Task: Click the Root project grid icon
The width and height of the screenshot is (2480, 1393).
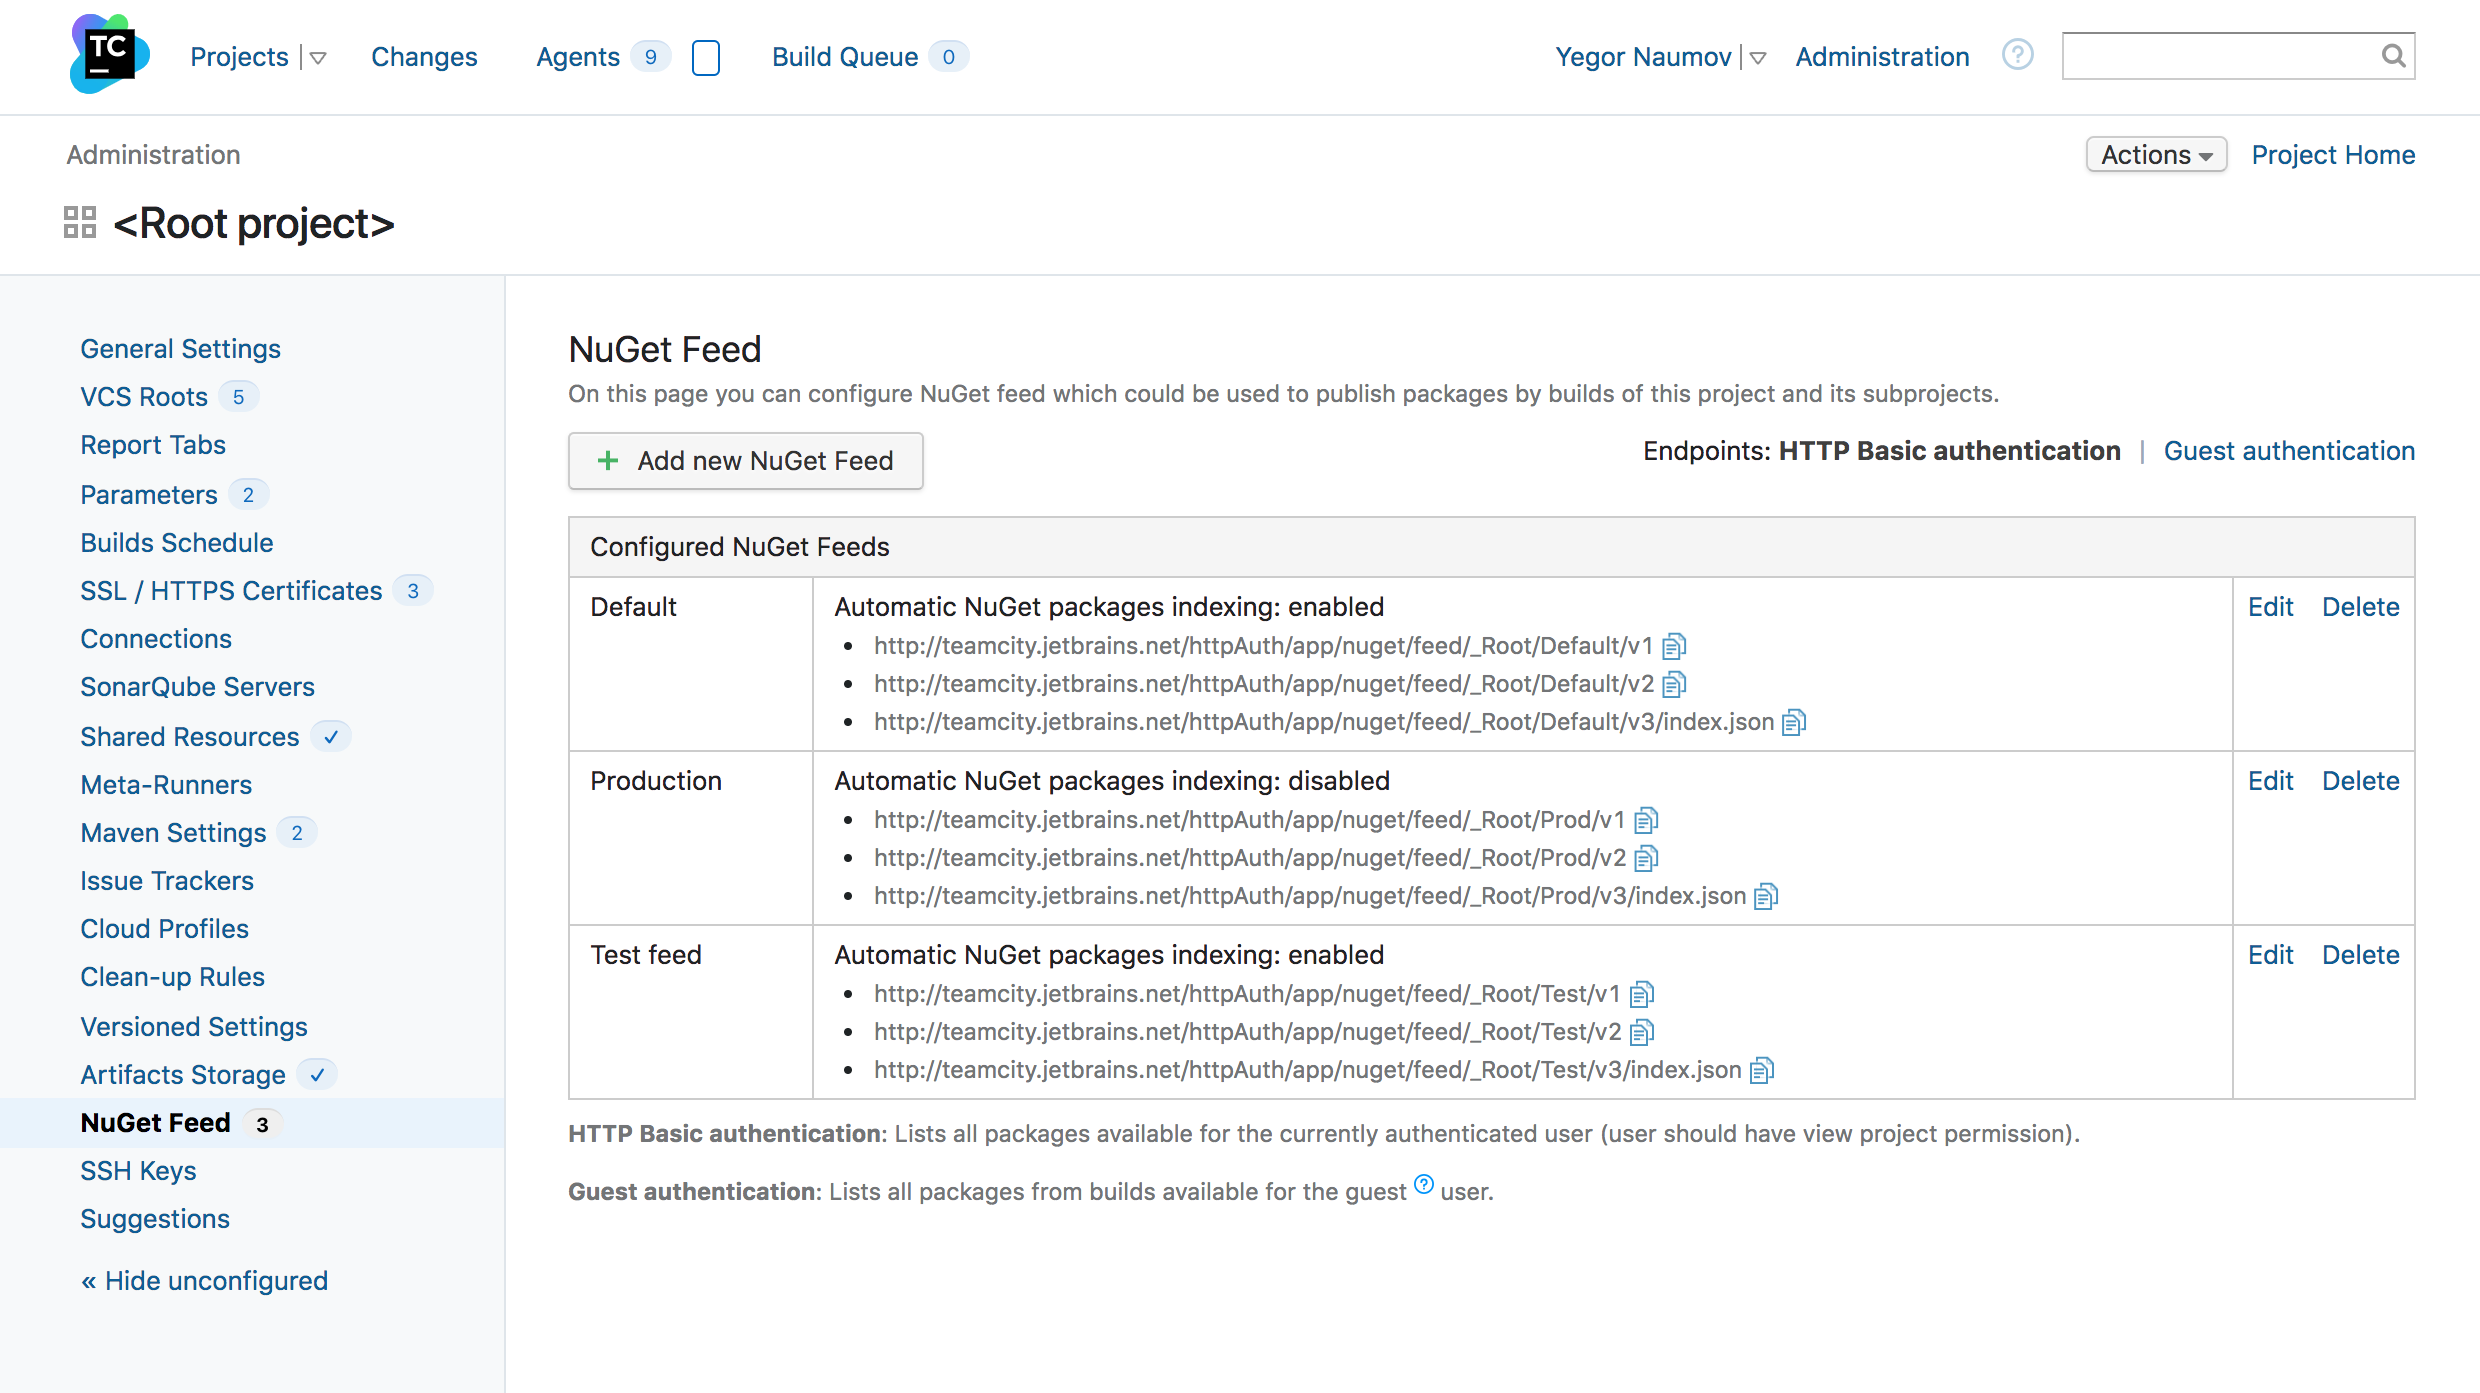Action: (x=80, y=222)
